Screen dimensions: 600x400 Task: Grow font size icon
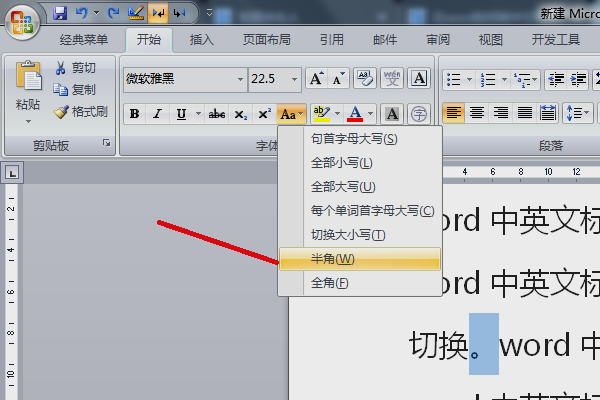click(316, 78)
